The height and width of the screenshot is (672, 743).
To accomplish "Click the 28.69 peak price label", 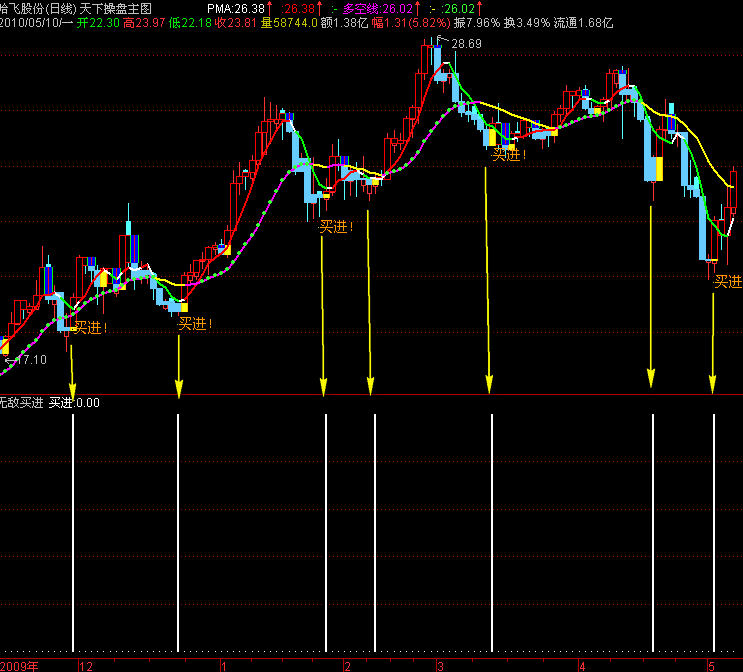I will (466, 44).
